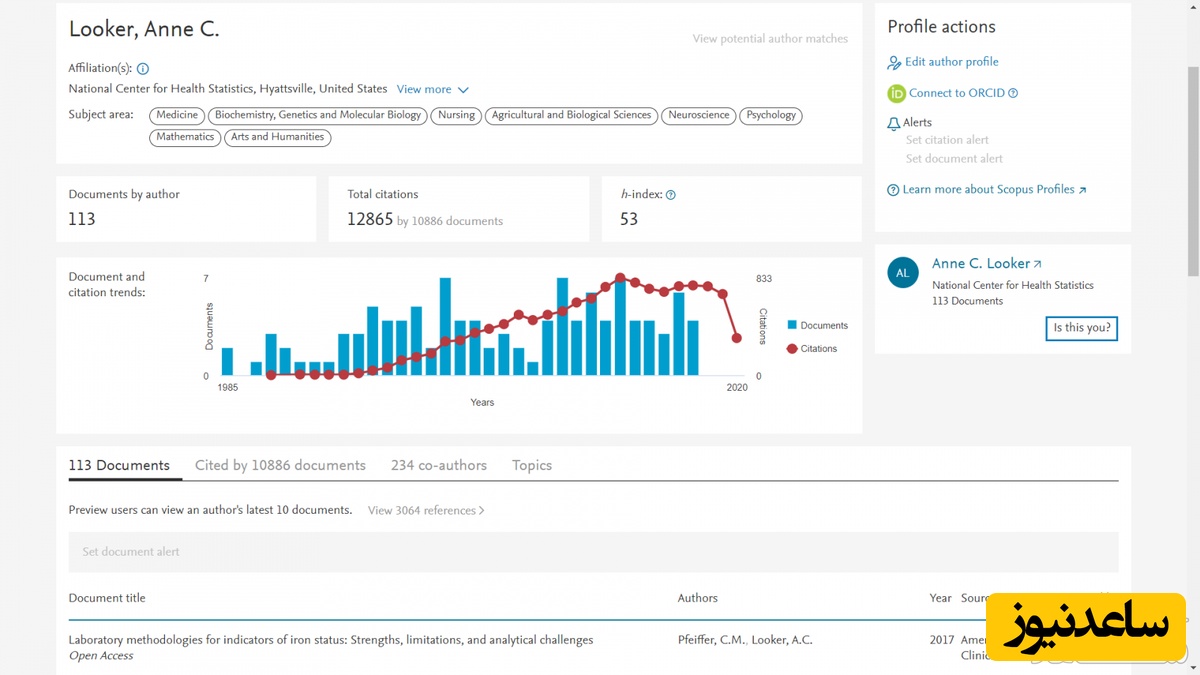The height and width of the screenshot is (675, 1200).
Task: Click the h-index help icon
Action: [x=671, y=195]
